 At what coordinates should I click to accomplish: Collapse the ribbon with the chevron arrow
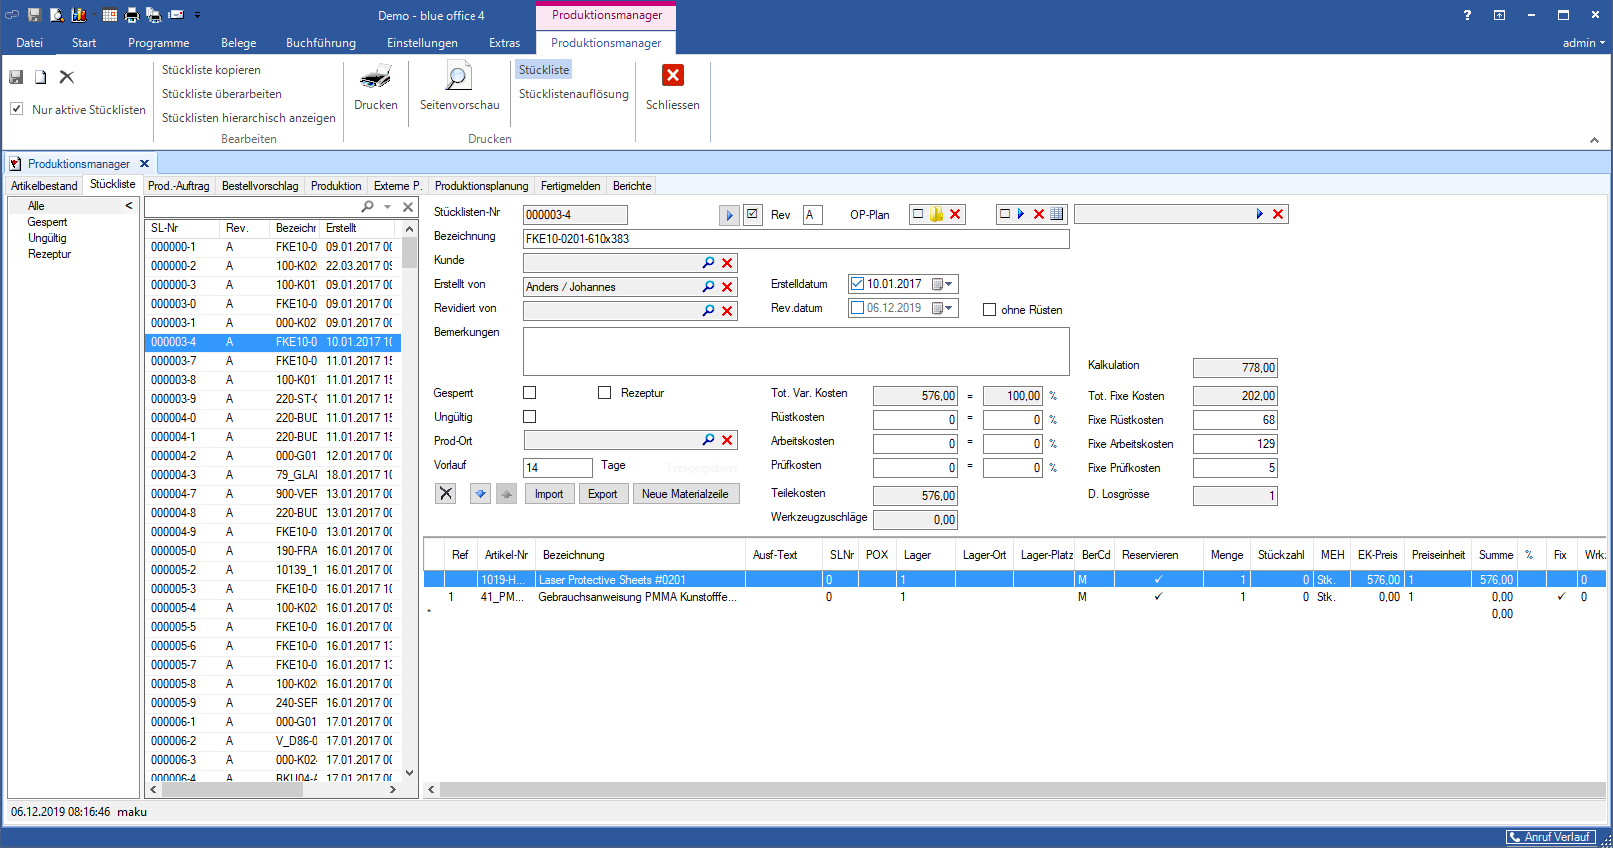point(1594,140)
